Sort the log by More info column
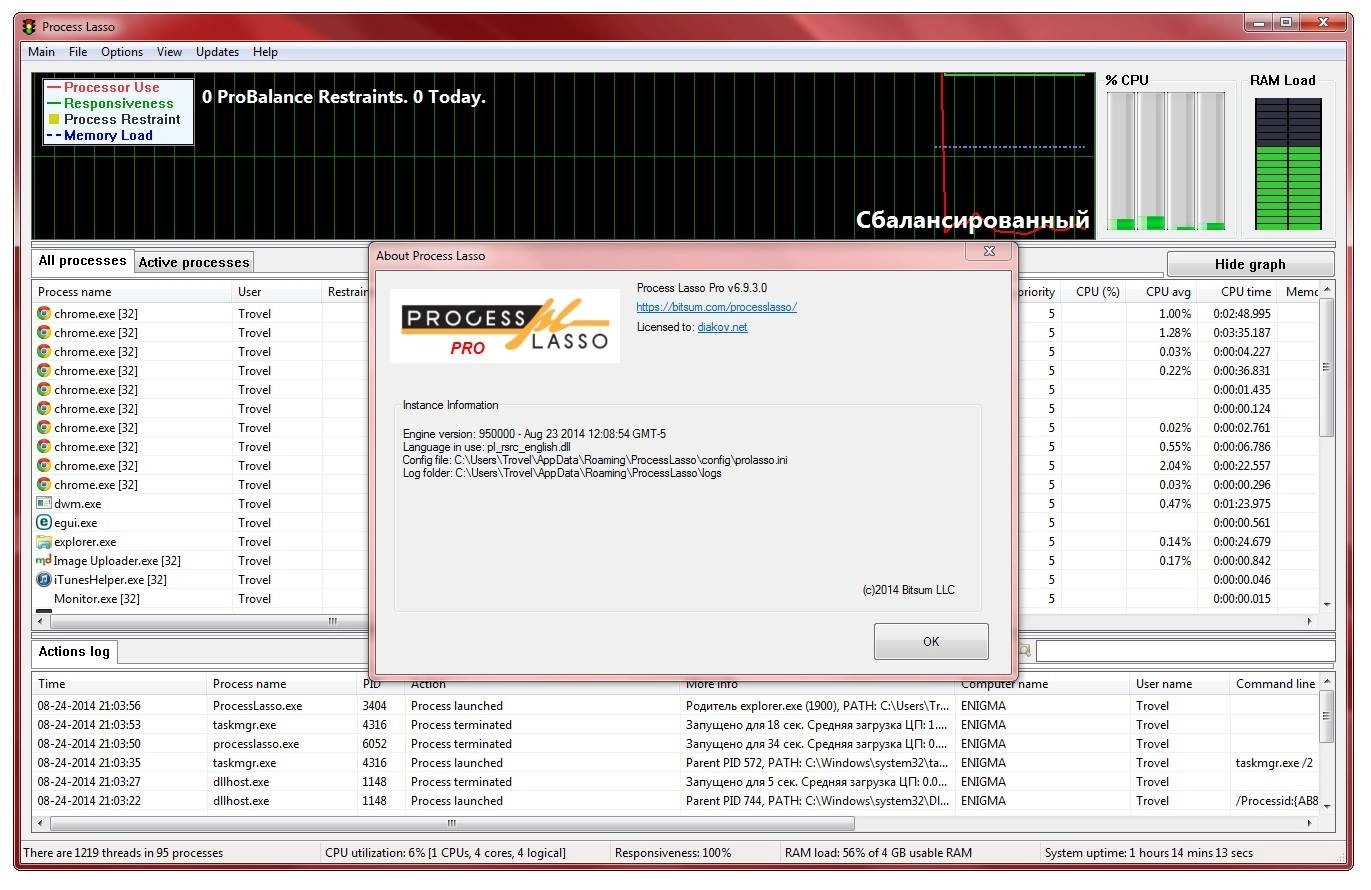 pos(818,684)
